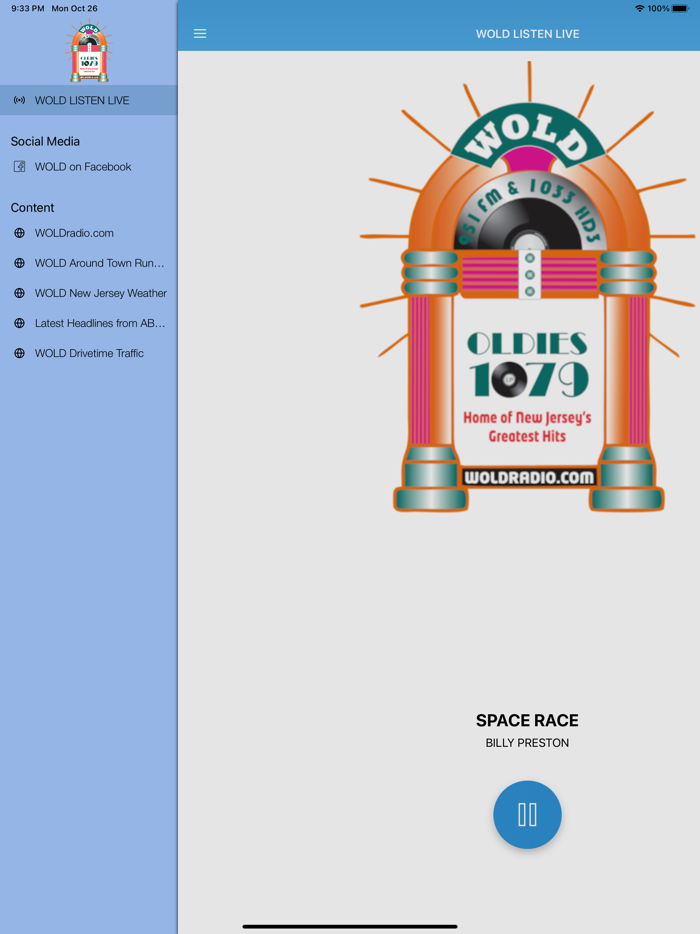Click globe icon beside Drivetime Traffic
700x934 pixels.
pyautogui.click(x=20, y=353)
